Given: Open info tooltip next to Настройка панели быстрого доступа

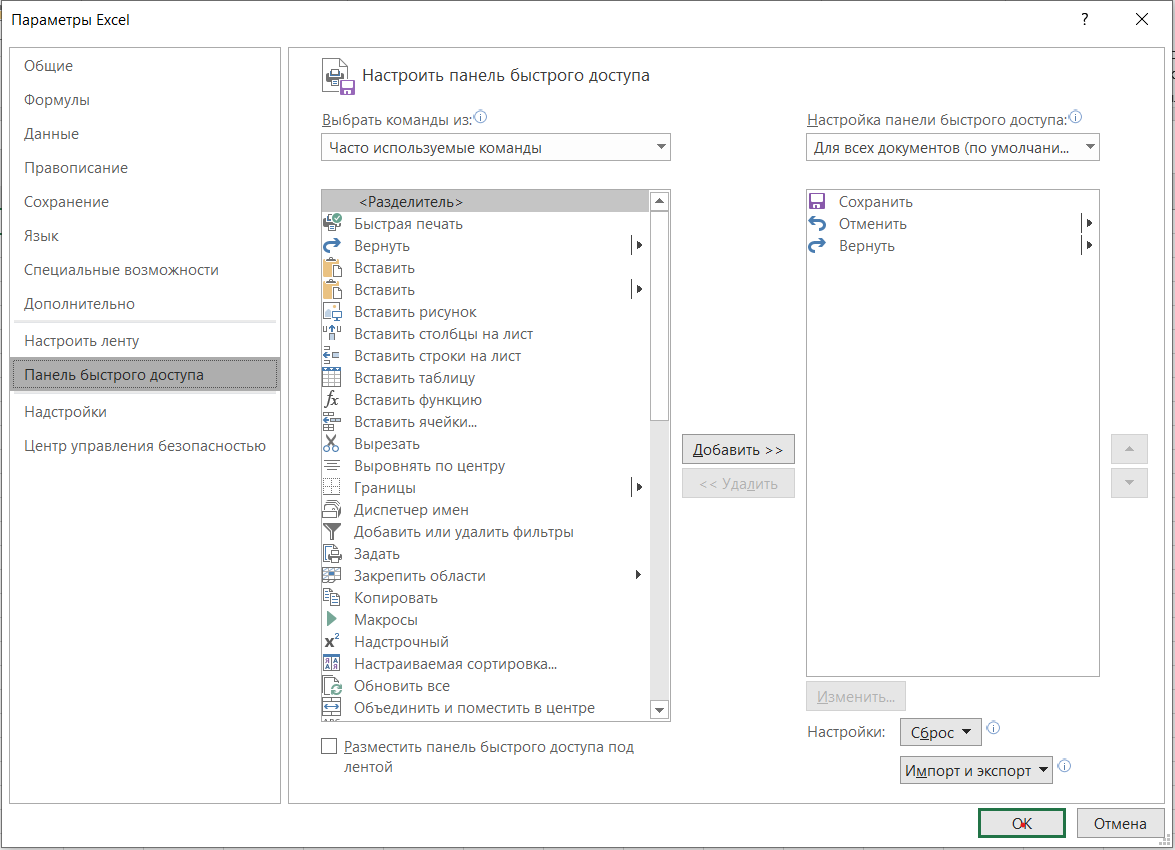Looking at the screenshot, I should click(x=1075, y=117).
